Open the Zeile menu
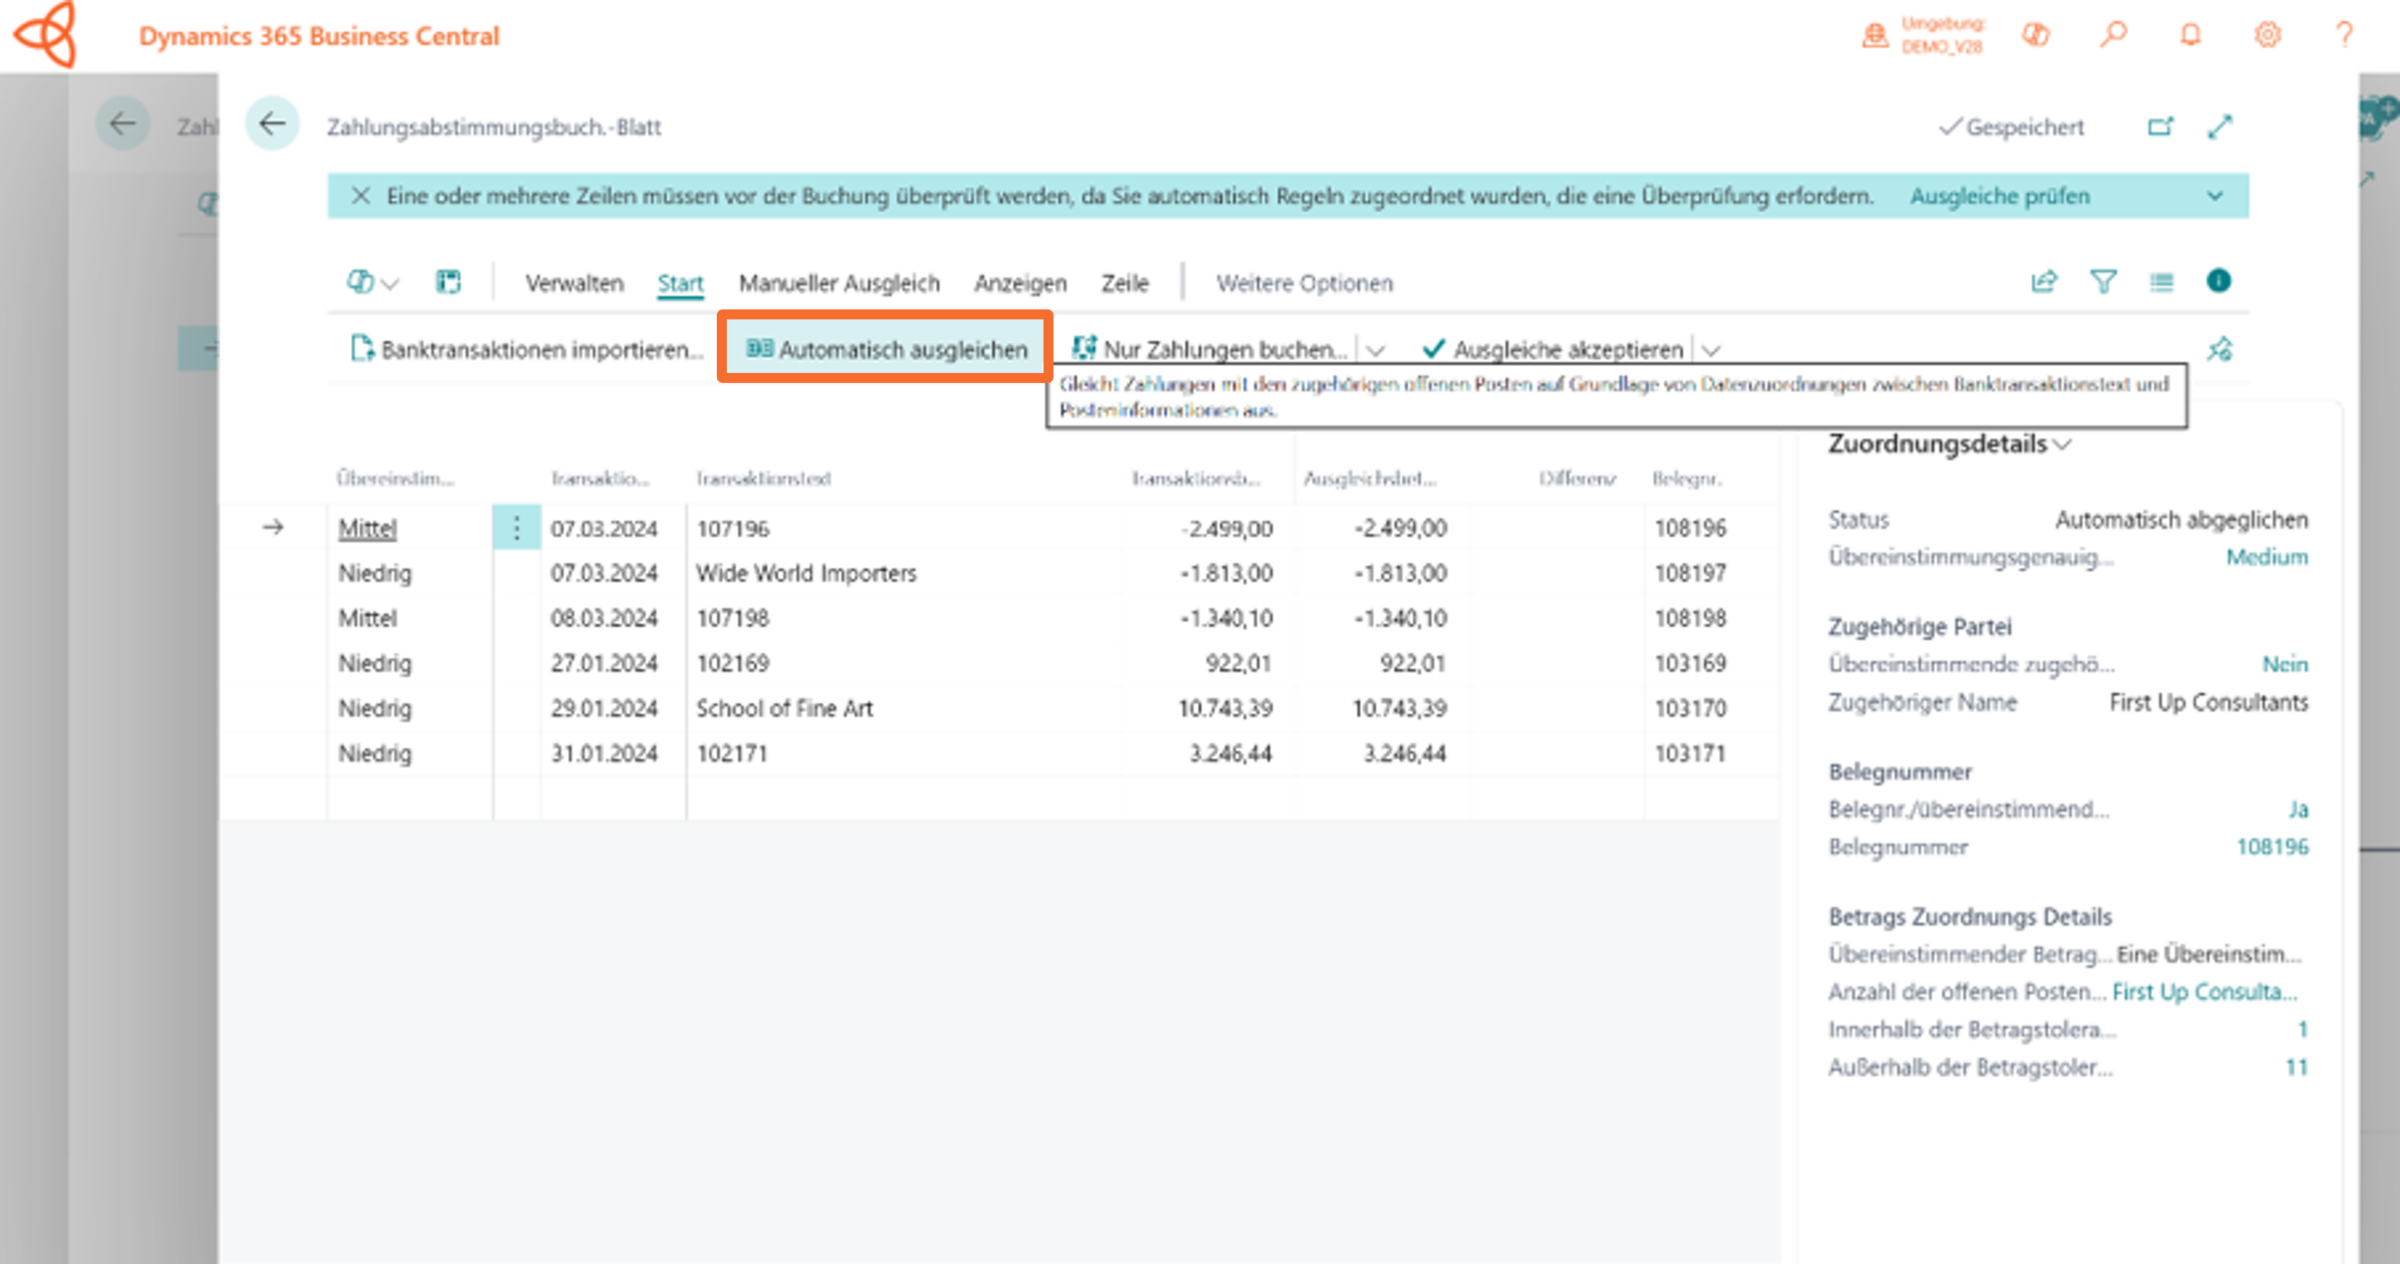Image resolution: width=2400 pixels, height=1264 pixels. 1125,283
